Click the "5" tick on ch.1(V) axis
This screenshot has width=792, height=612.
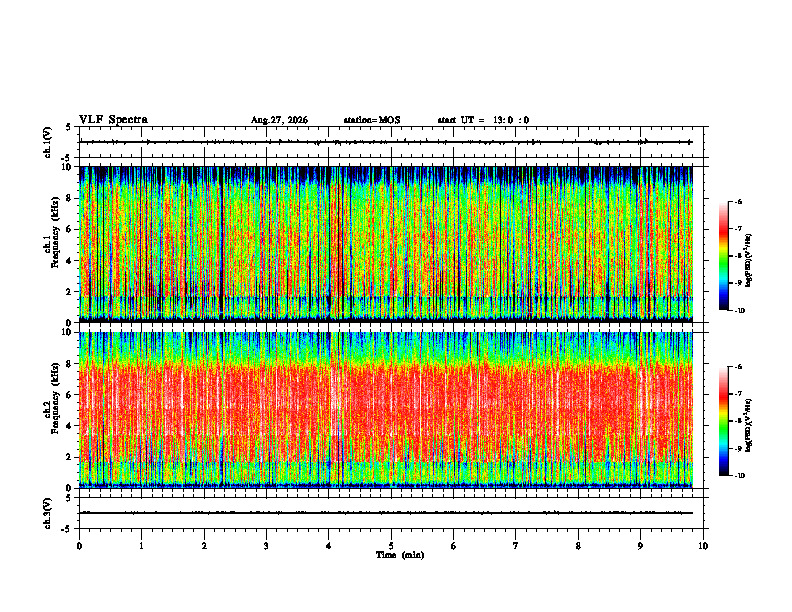pos(68,127)
